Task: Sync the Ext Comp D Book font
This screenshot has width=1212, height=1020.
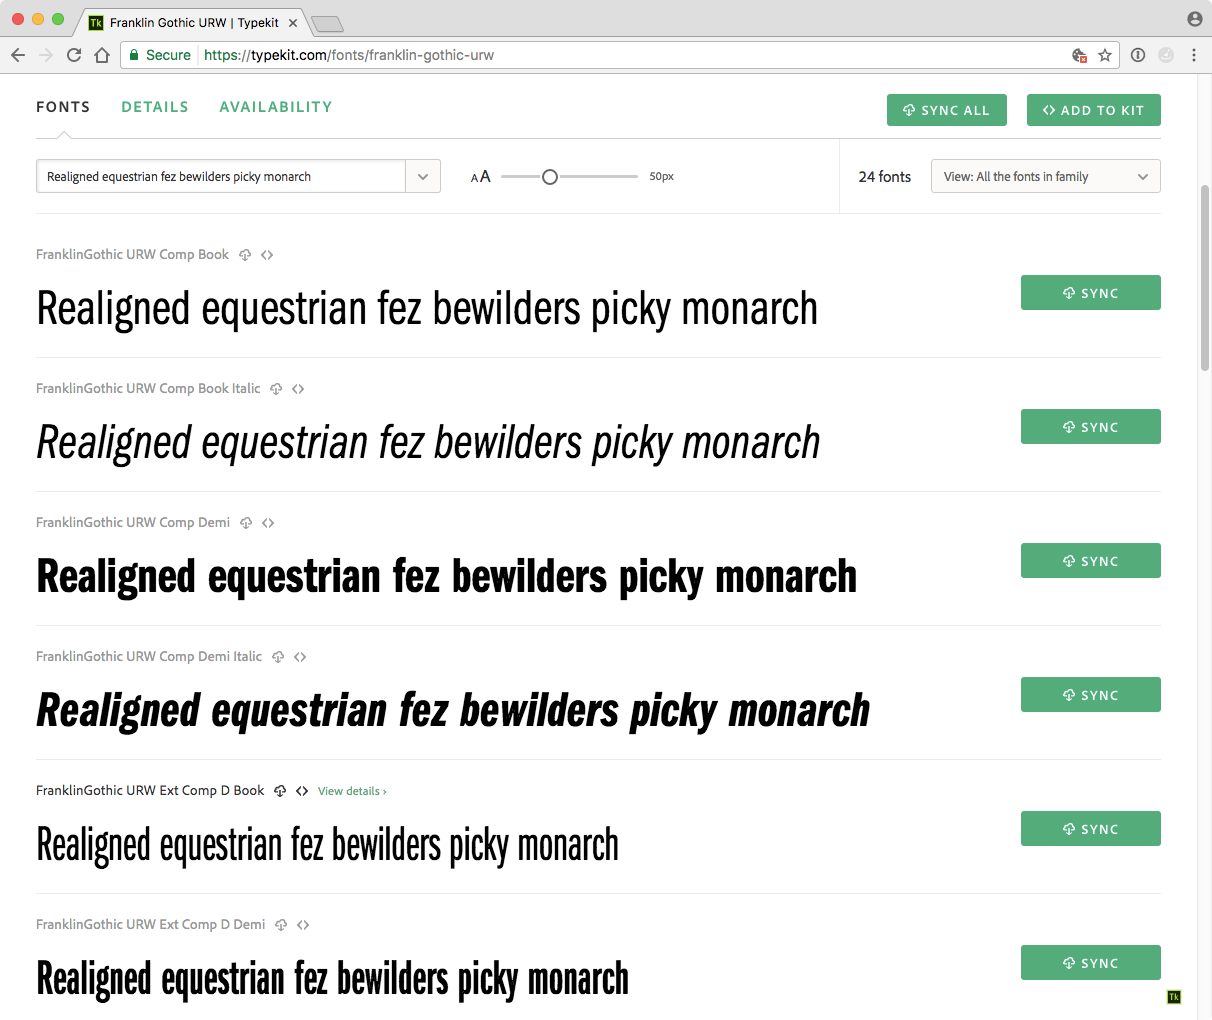Action: pos(1091,829)
